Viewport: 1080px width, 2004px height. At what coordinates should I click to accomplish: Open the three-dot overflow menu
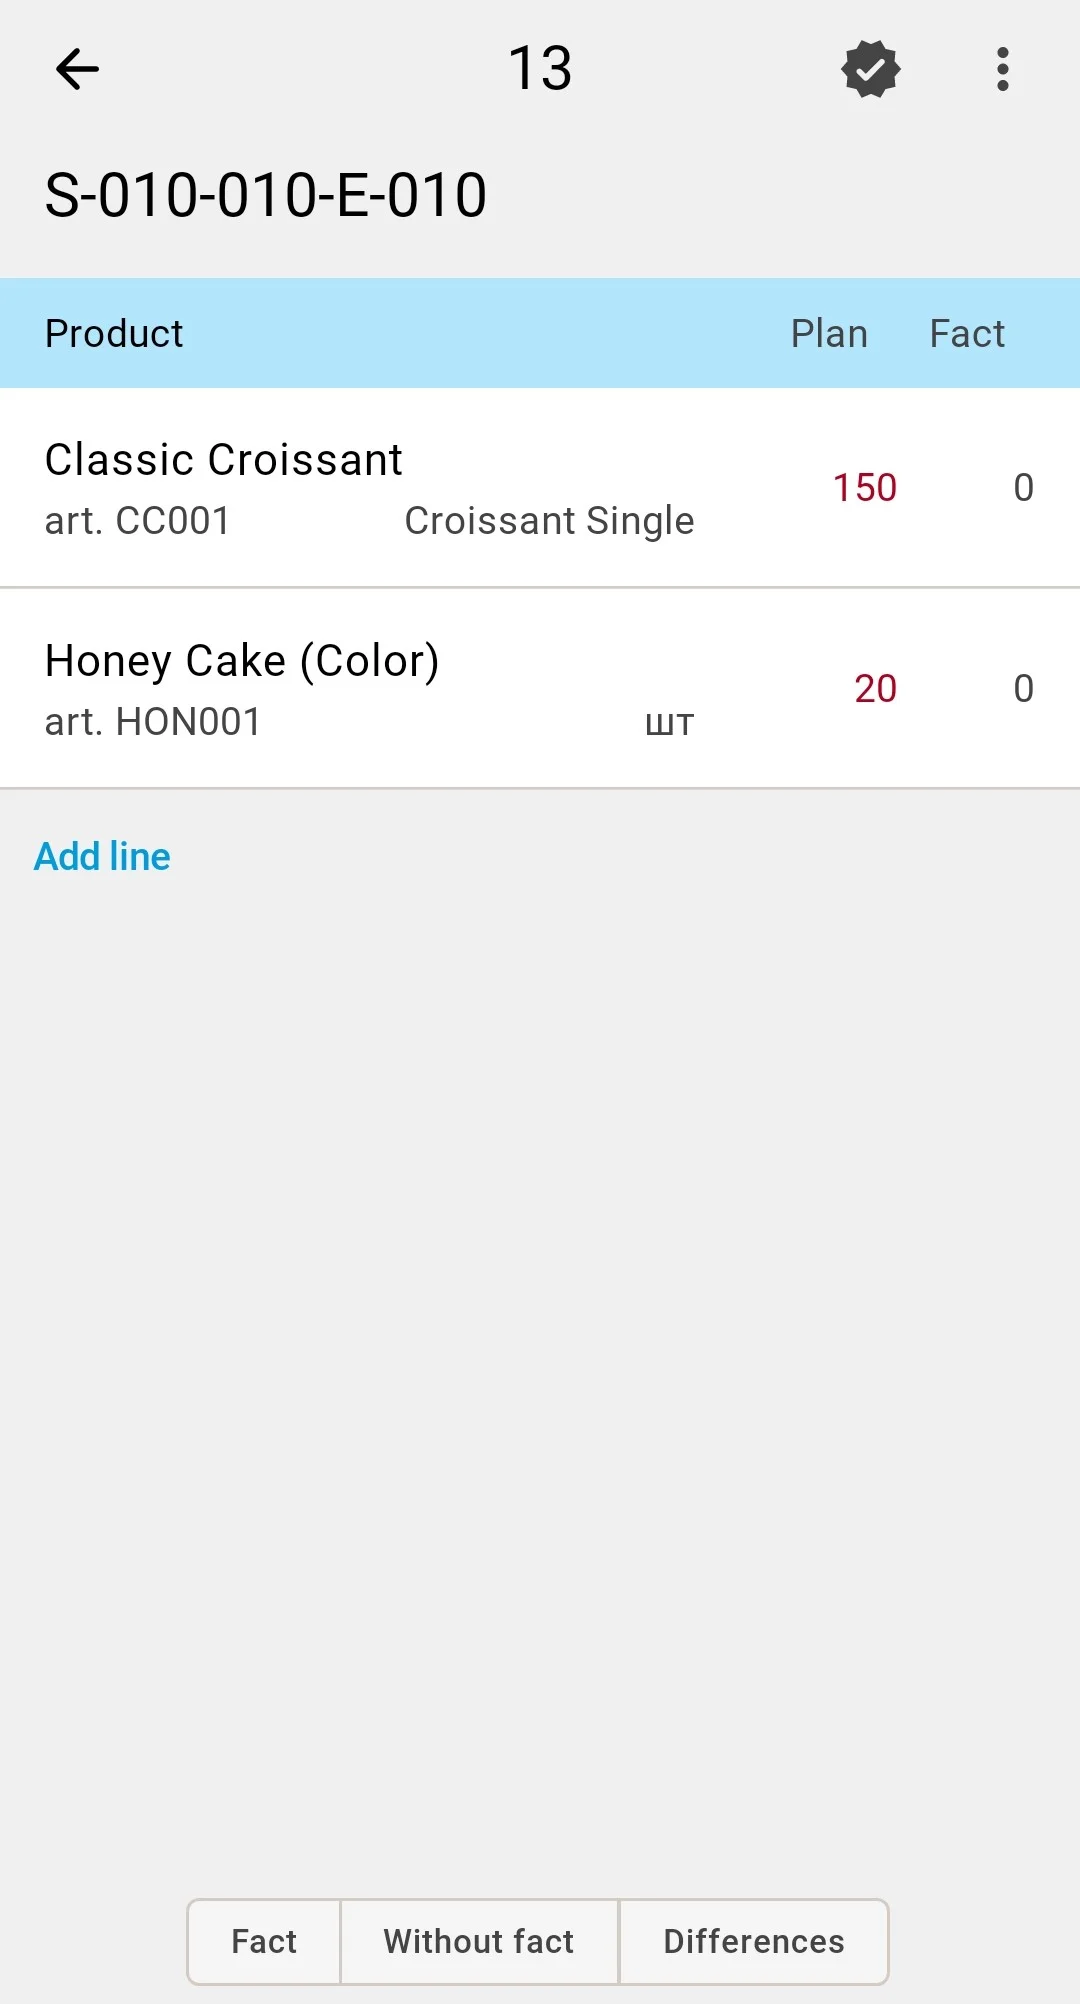[1003, 69]
